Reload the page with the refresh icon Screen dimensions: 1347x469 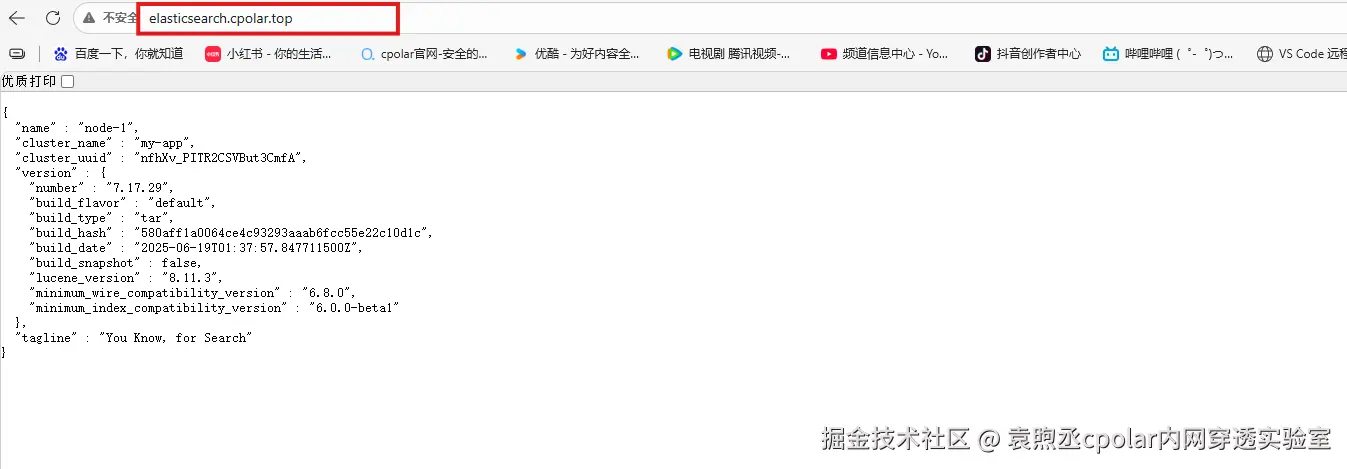click(53, 18)
